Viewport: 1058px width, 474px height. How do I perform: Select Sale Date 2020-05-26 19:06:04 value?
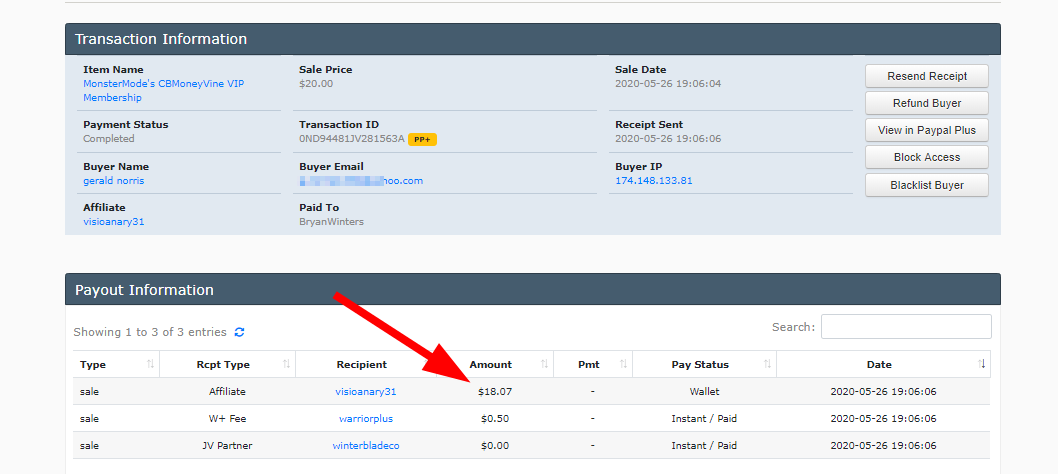(x=668, y=84)
